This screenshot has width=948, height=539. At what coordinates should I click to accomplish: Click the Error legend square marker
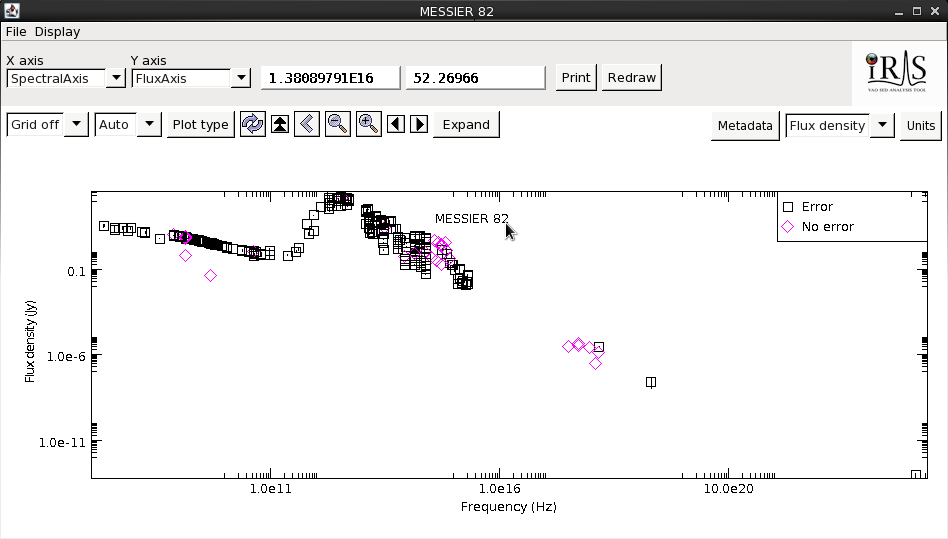pyautogui.click(x=788, y=207)
